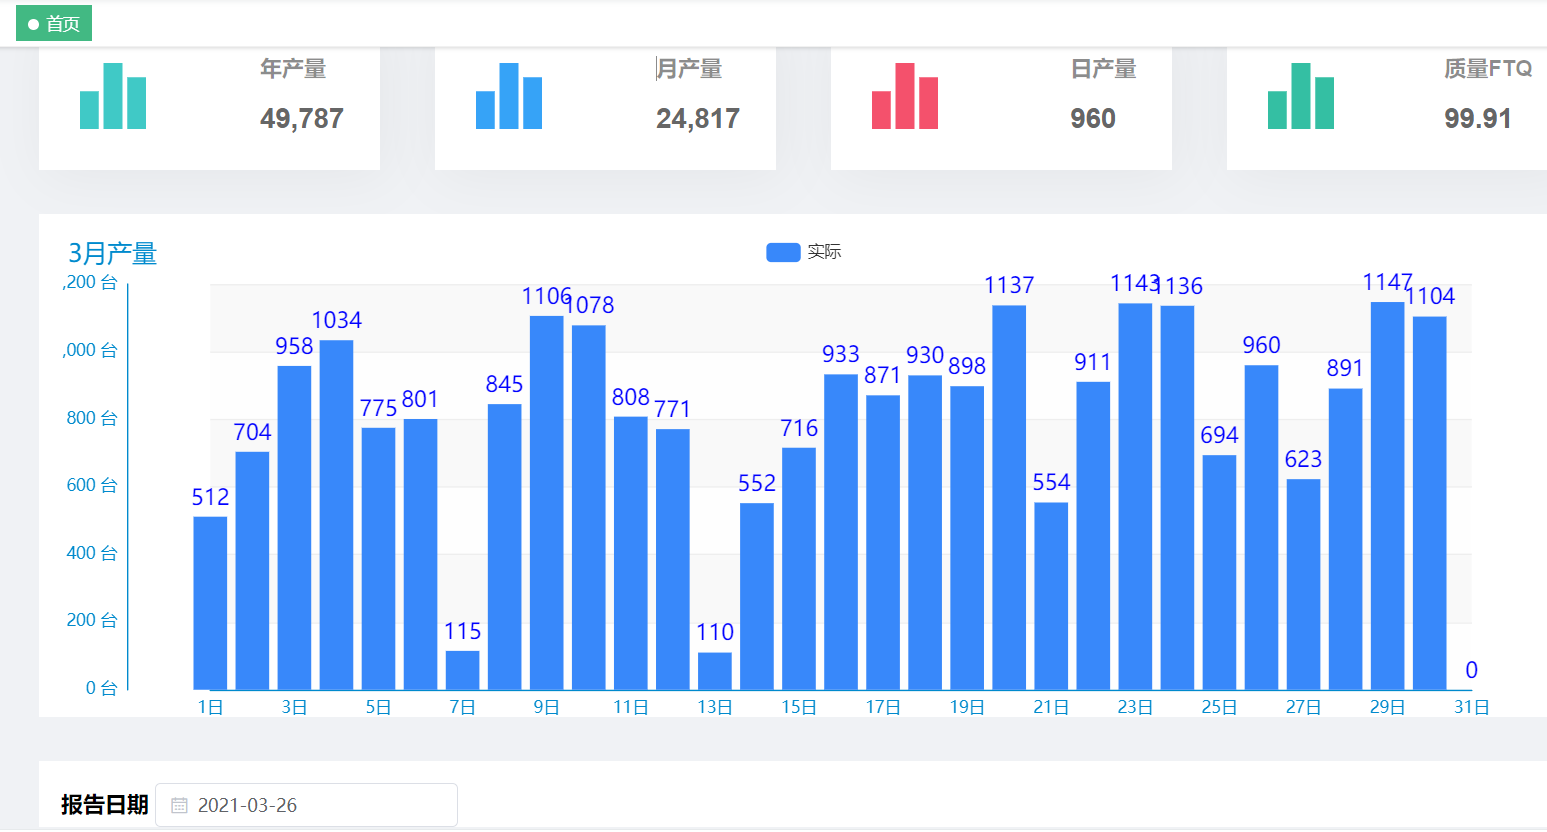Click the 日产量 card title

pos(1103,69)
